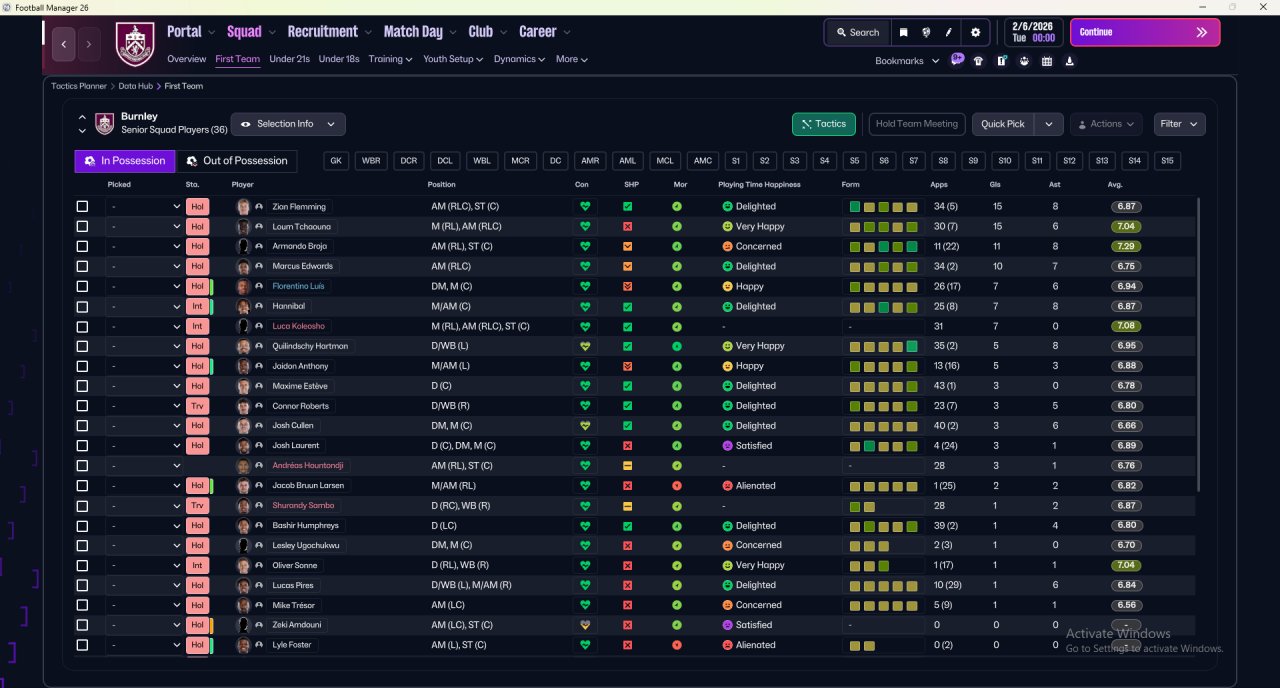Click the Burnley club crest logo
The width and height of the screenshot is (1280, 688).
[x=135, y=44]
